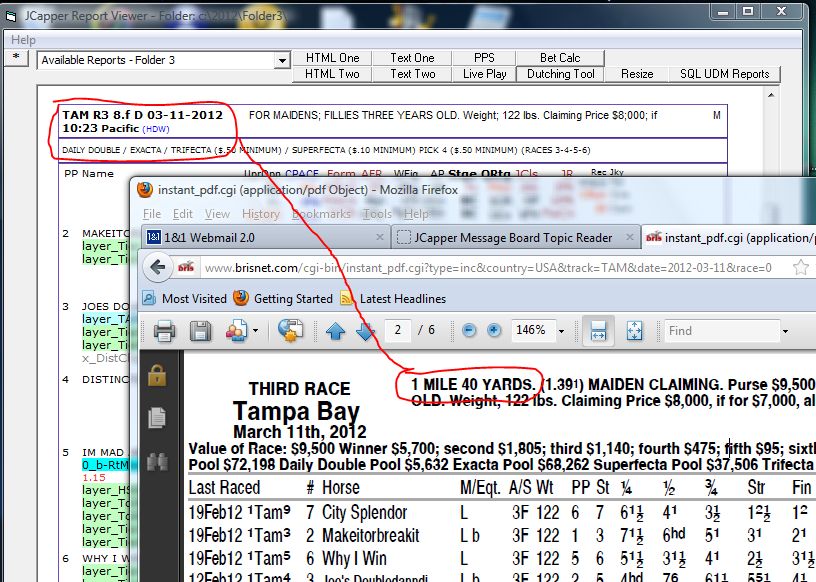Click the Print icon in PDF toolbar

point(164,331)
